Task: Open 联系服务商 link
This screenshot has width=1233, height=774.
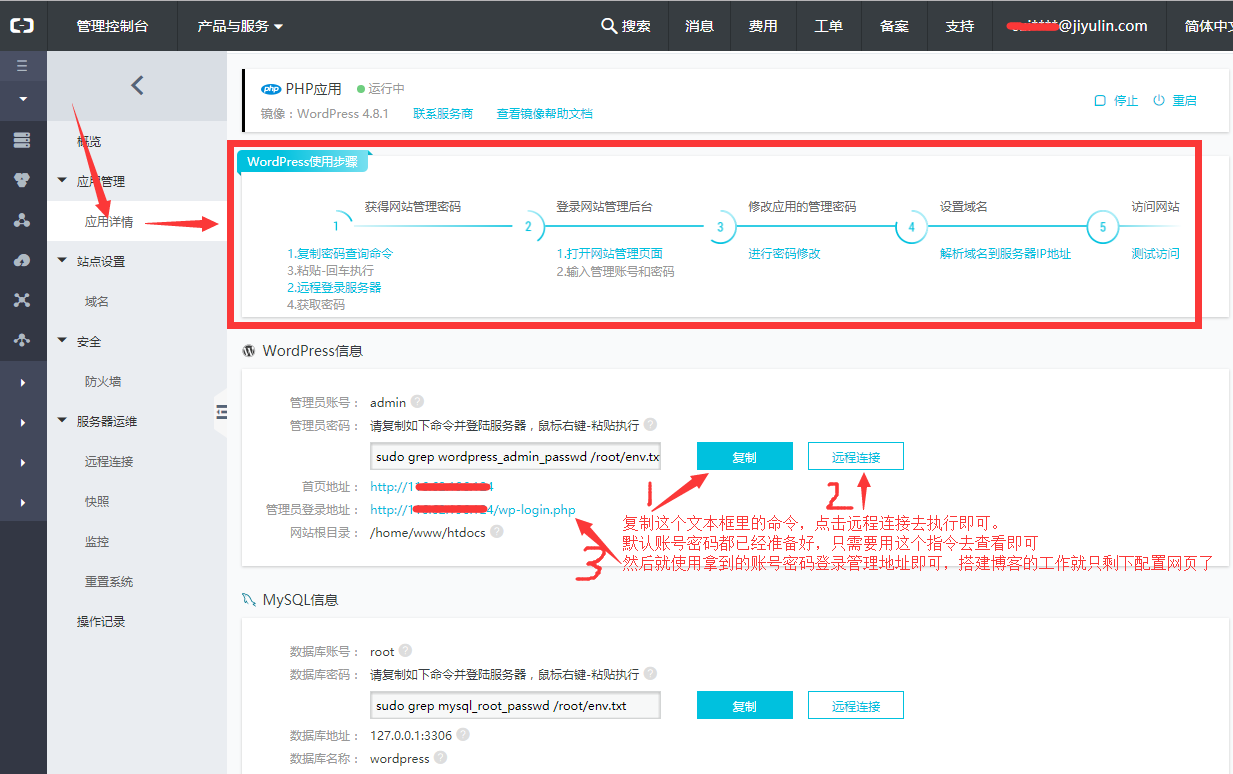Action: (443, 113)
